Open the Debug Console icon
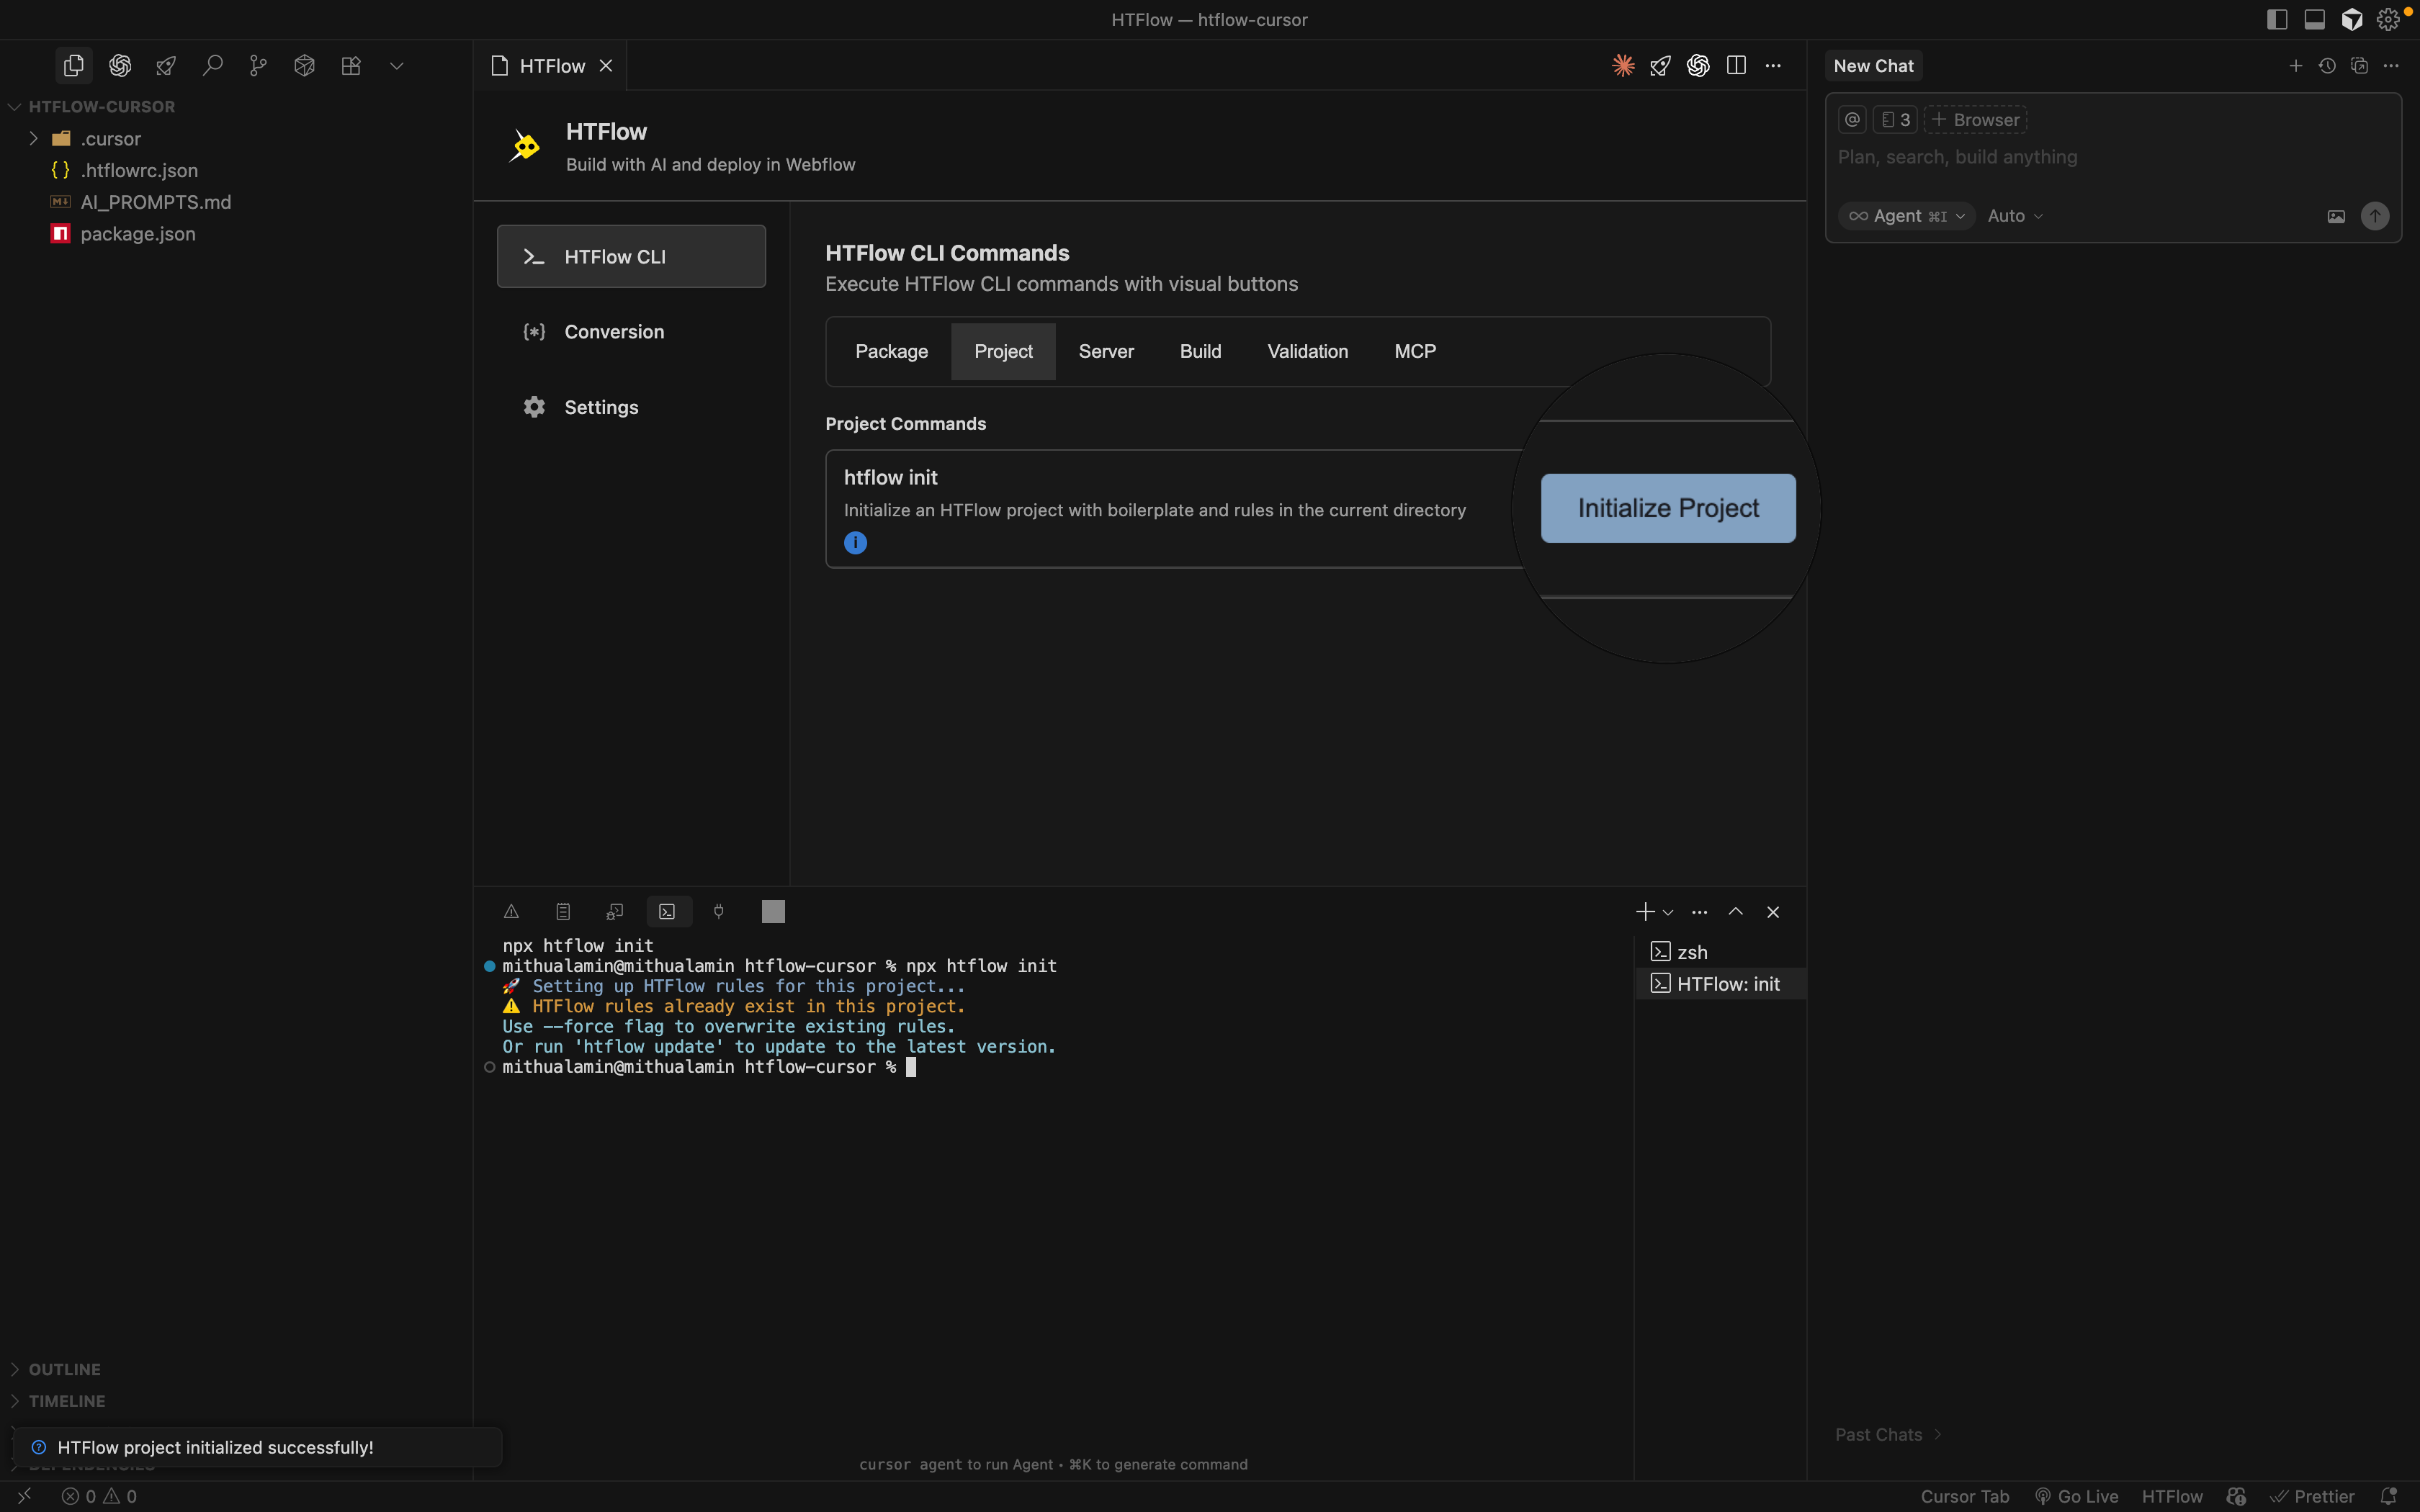 (614, 911)
